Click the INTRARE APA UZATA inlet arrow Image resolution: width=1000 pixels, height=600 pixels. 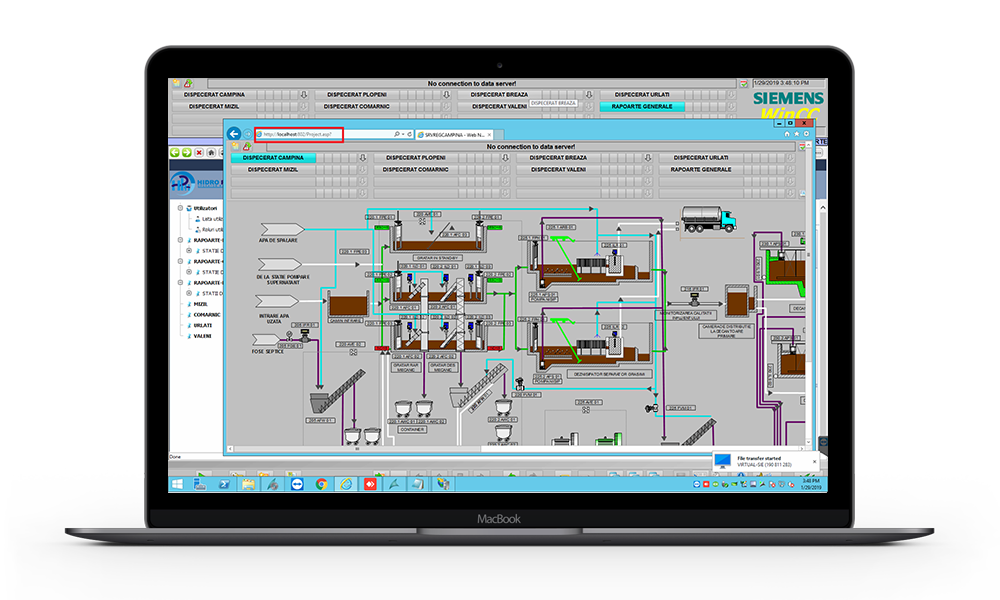[x=277, y=301]
